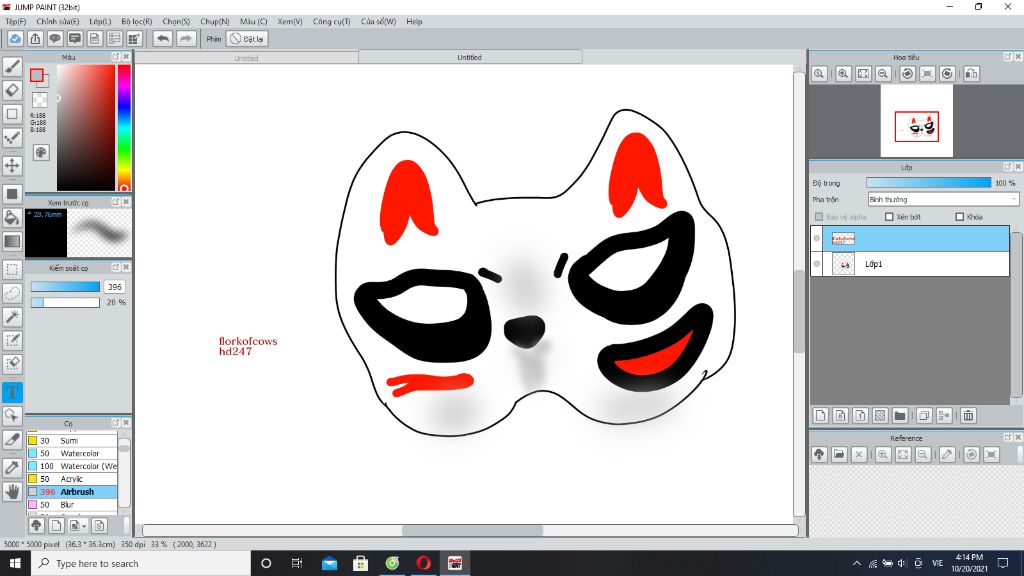
Task: Add a new layer in layer panel
Action: pos(821,415)
